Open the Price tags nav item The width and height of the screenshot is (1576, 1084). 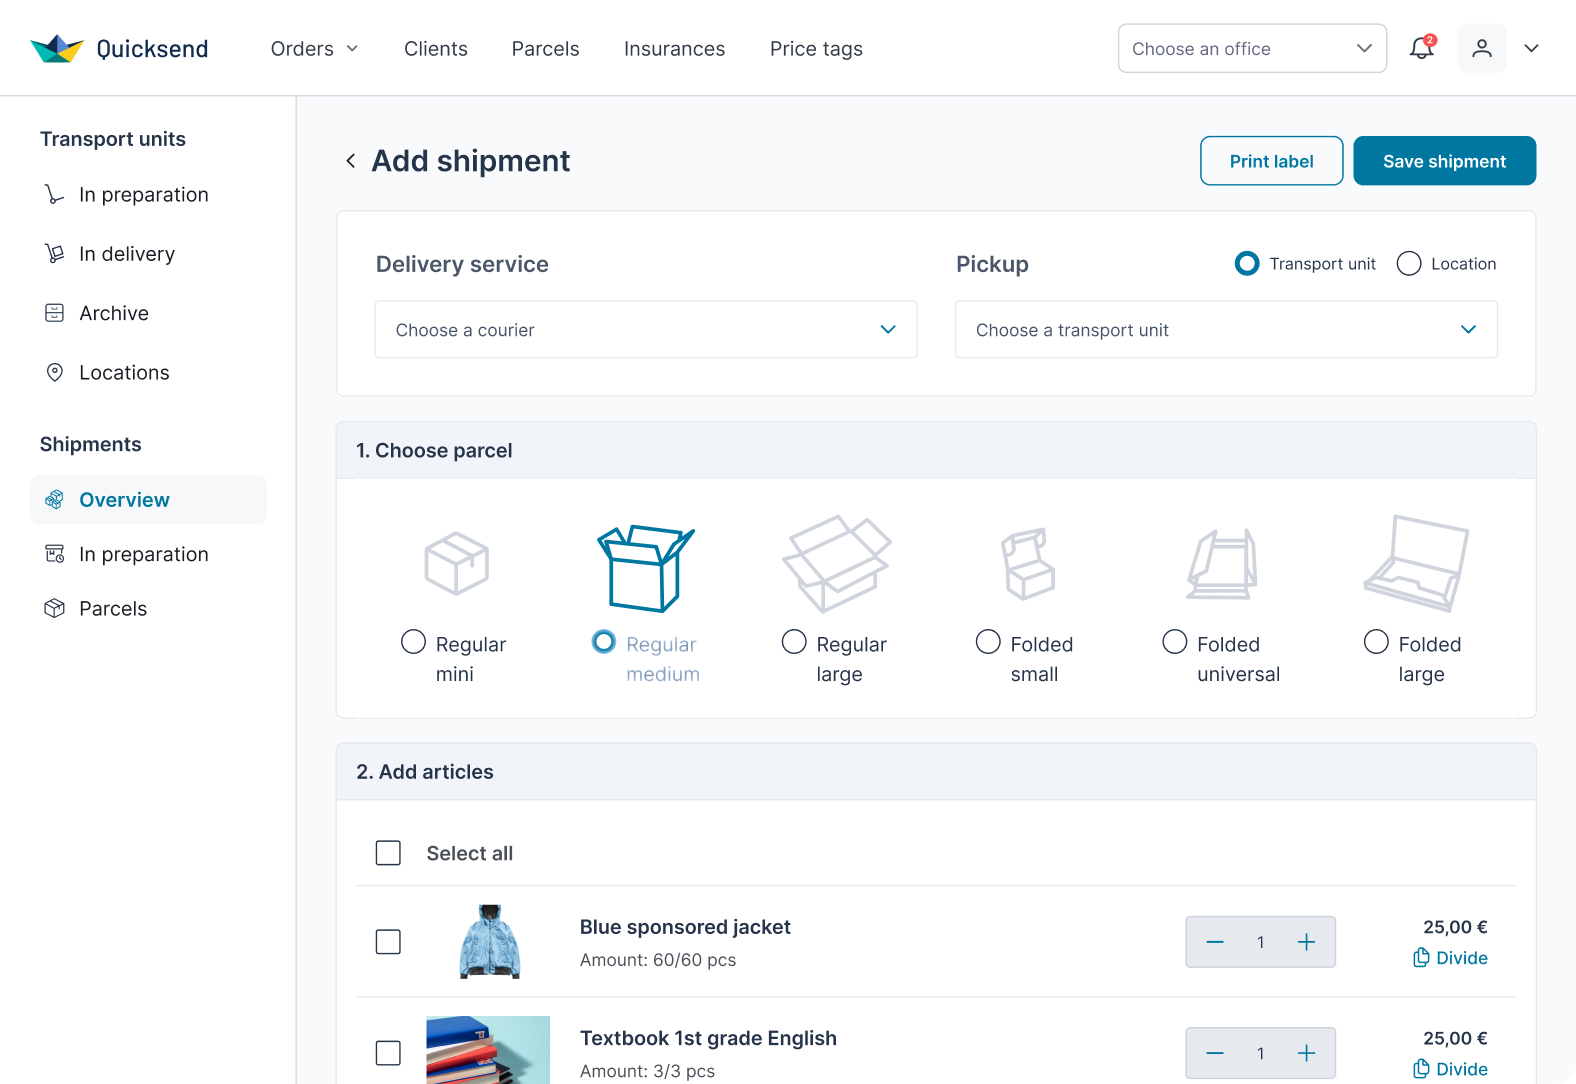[816, 49]
